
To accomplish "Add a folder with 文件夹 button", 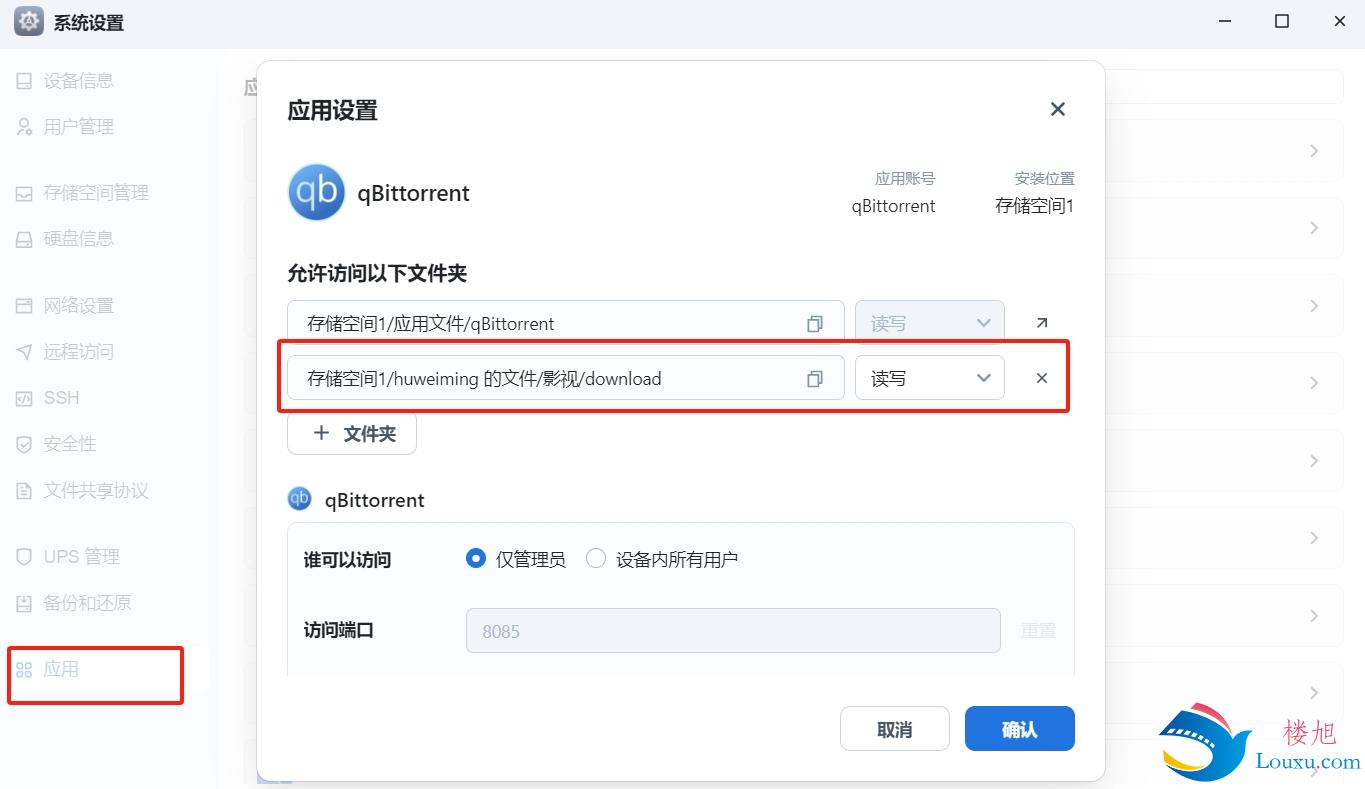I will pos(352,433).
